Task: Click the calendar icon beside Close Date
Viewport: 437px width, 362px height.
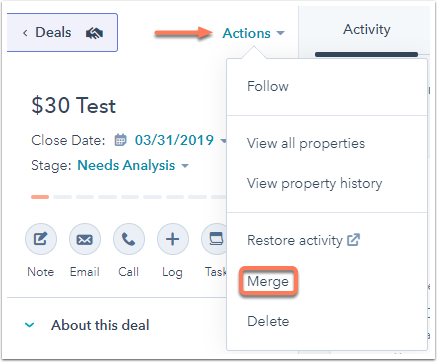Action: click(120, 140)
